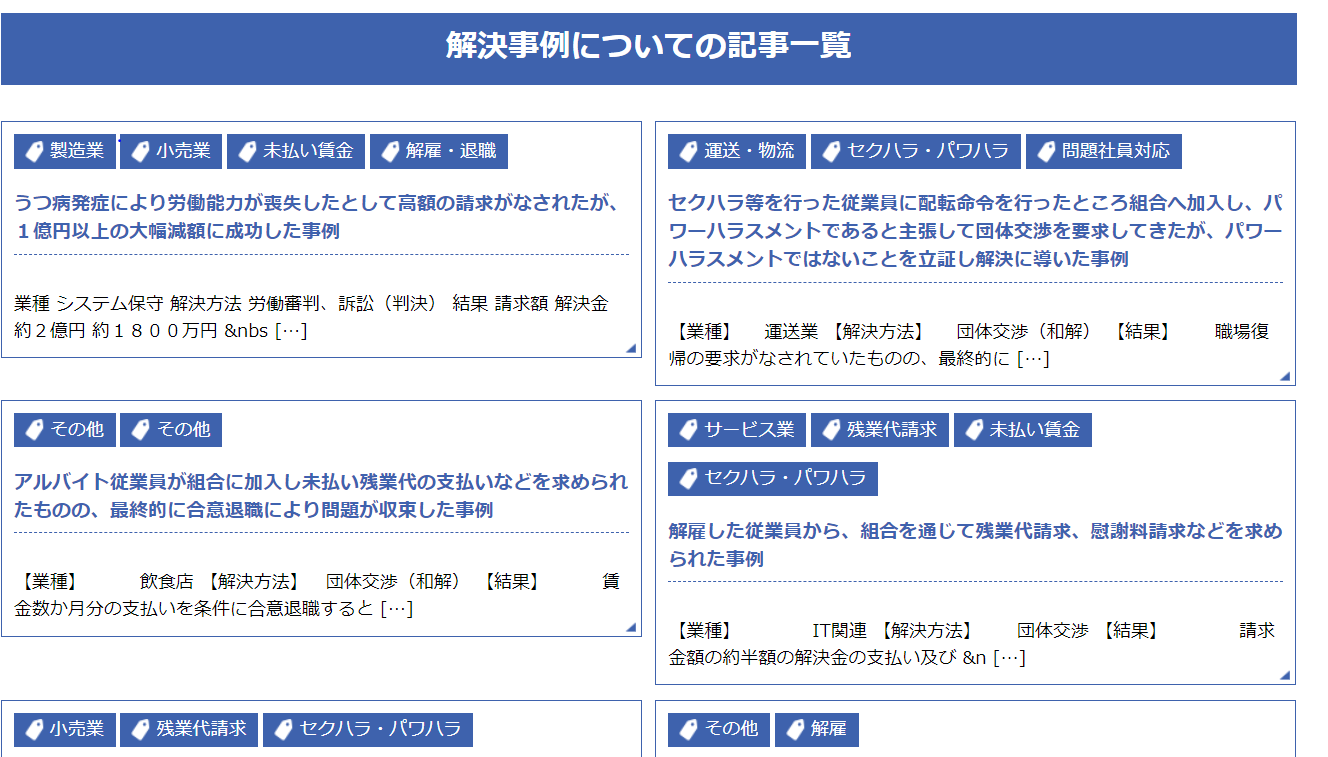Click corner triangle of 飲食店 article card

point(631,627)
